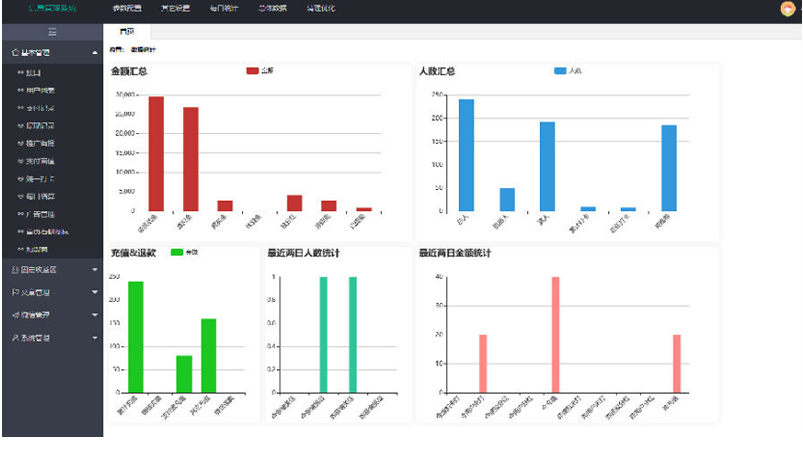Click the hamburger sidebar collapse icon
803x453 pixels.
[52, 32]
